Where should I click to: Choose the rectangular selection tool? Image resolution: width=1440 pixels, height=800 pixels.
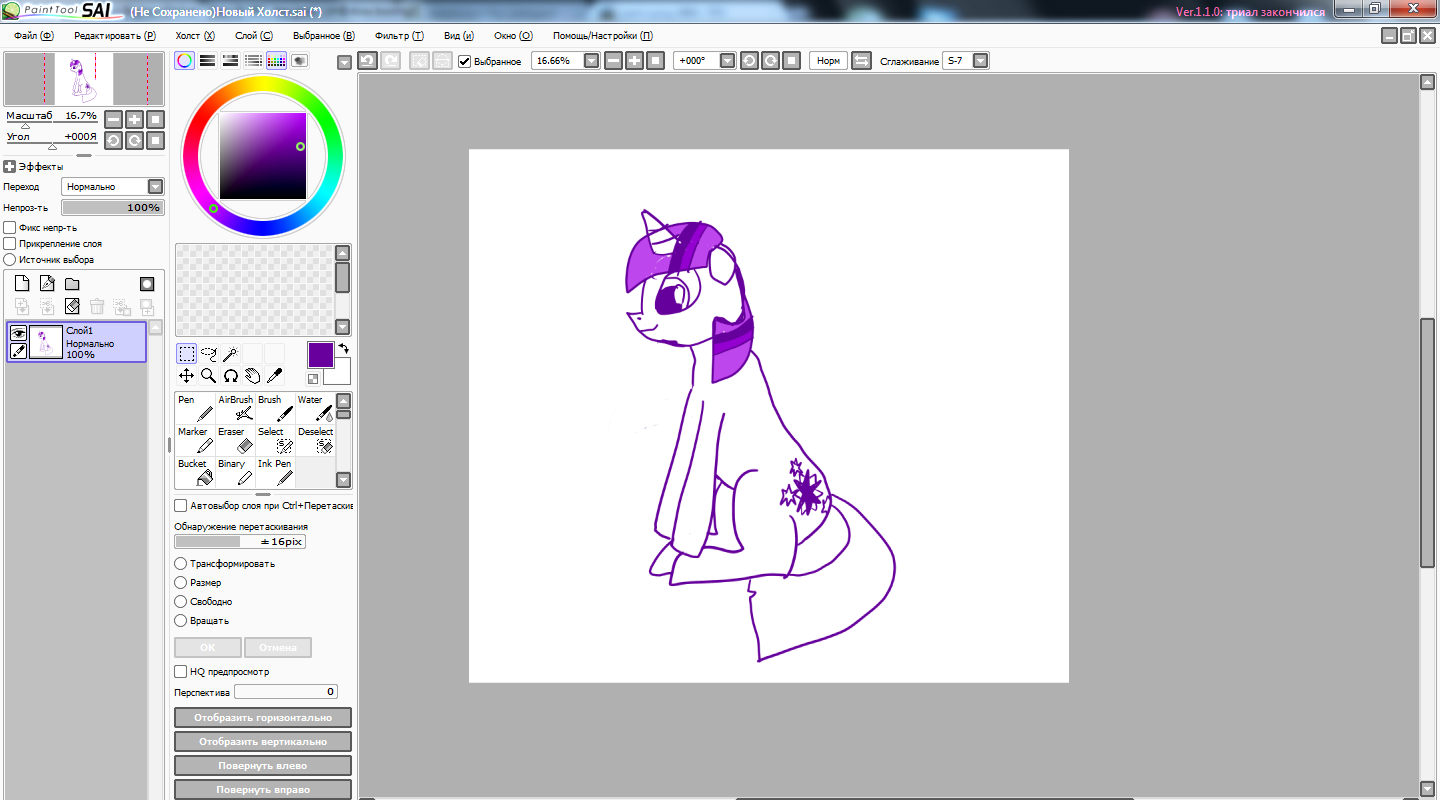(x=187, y=353)
